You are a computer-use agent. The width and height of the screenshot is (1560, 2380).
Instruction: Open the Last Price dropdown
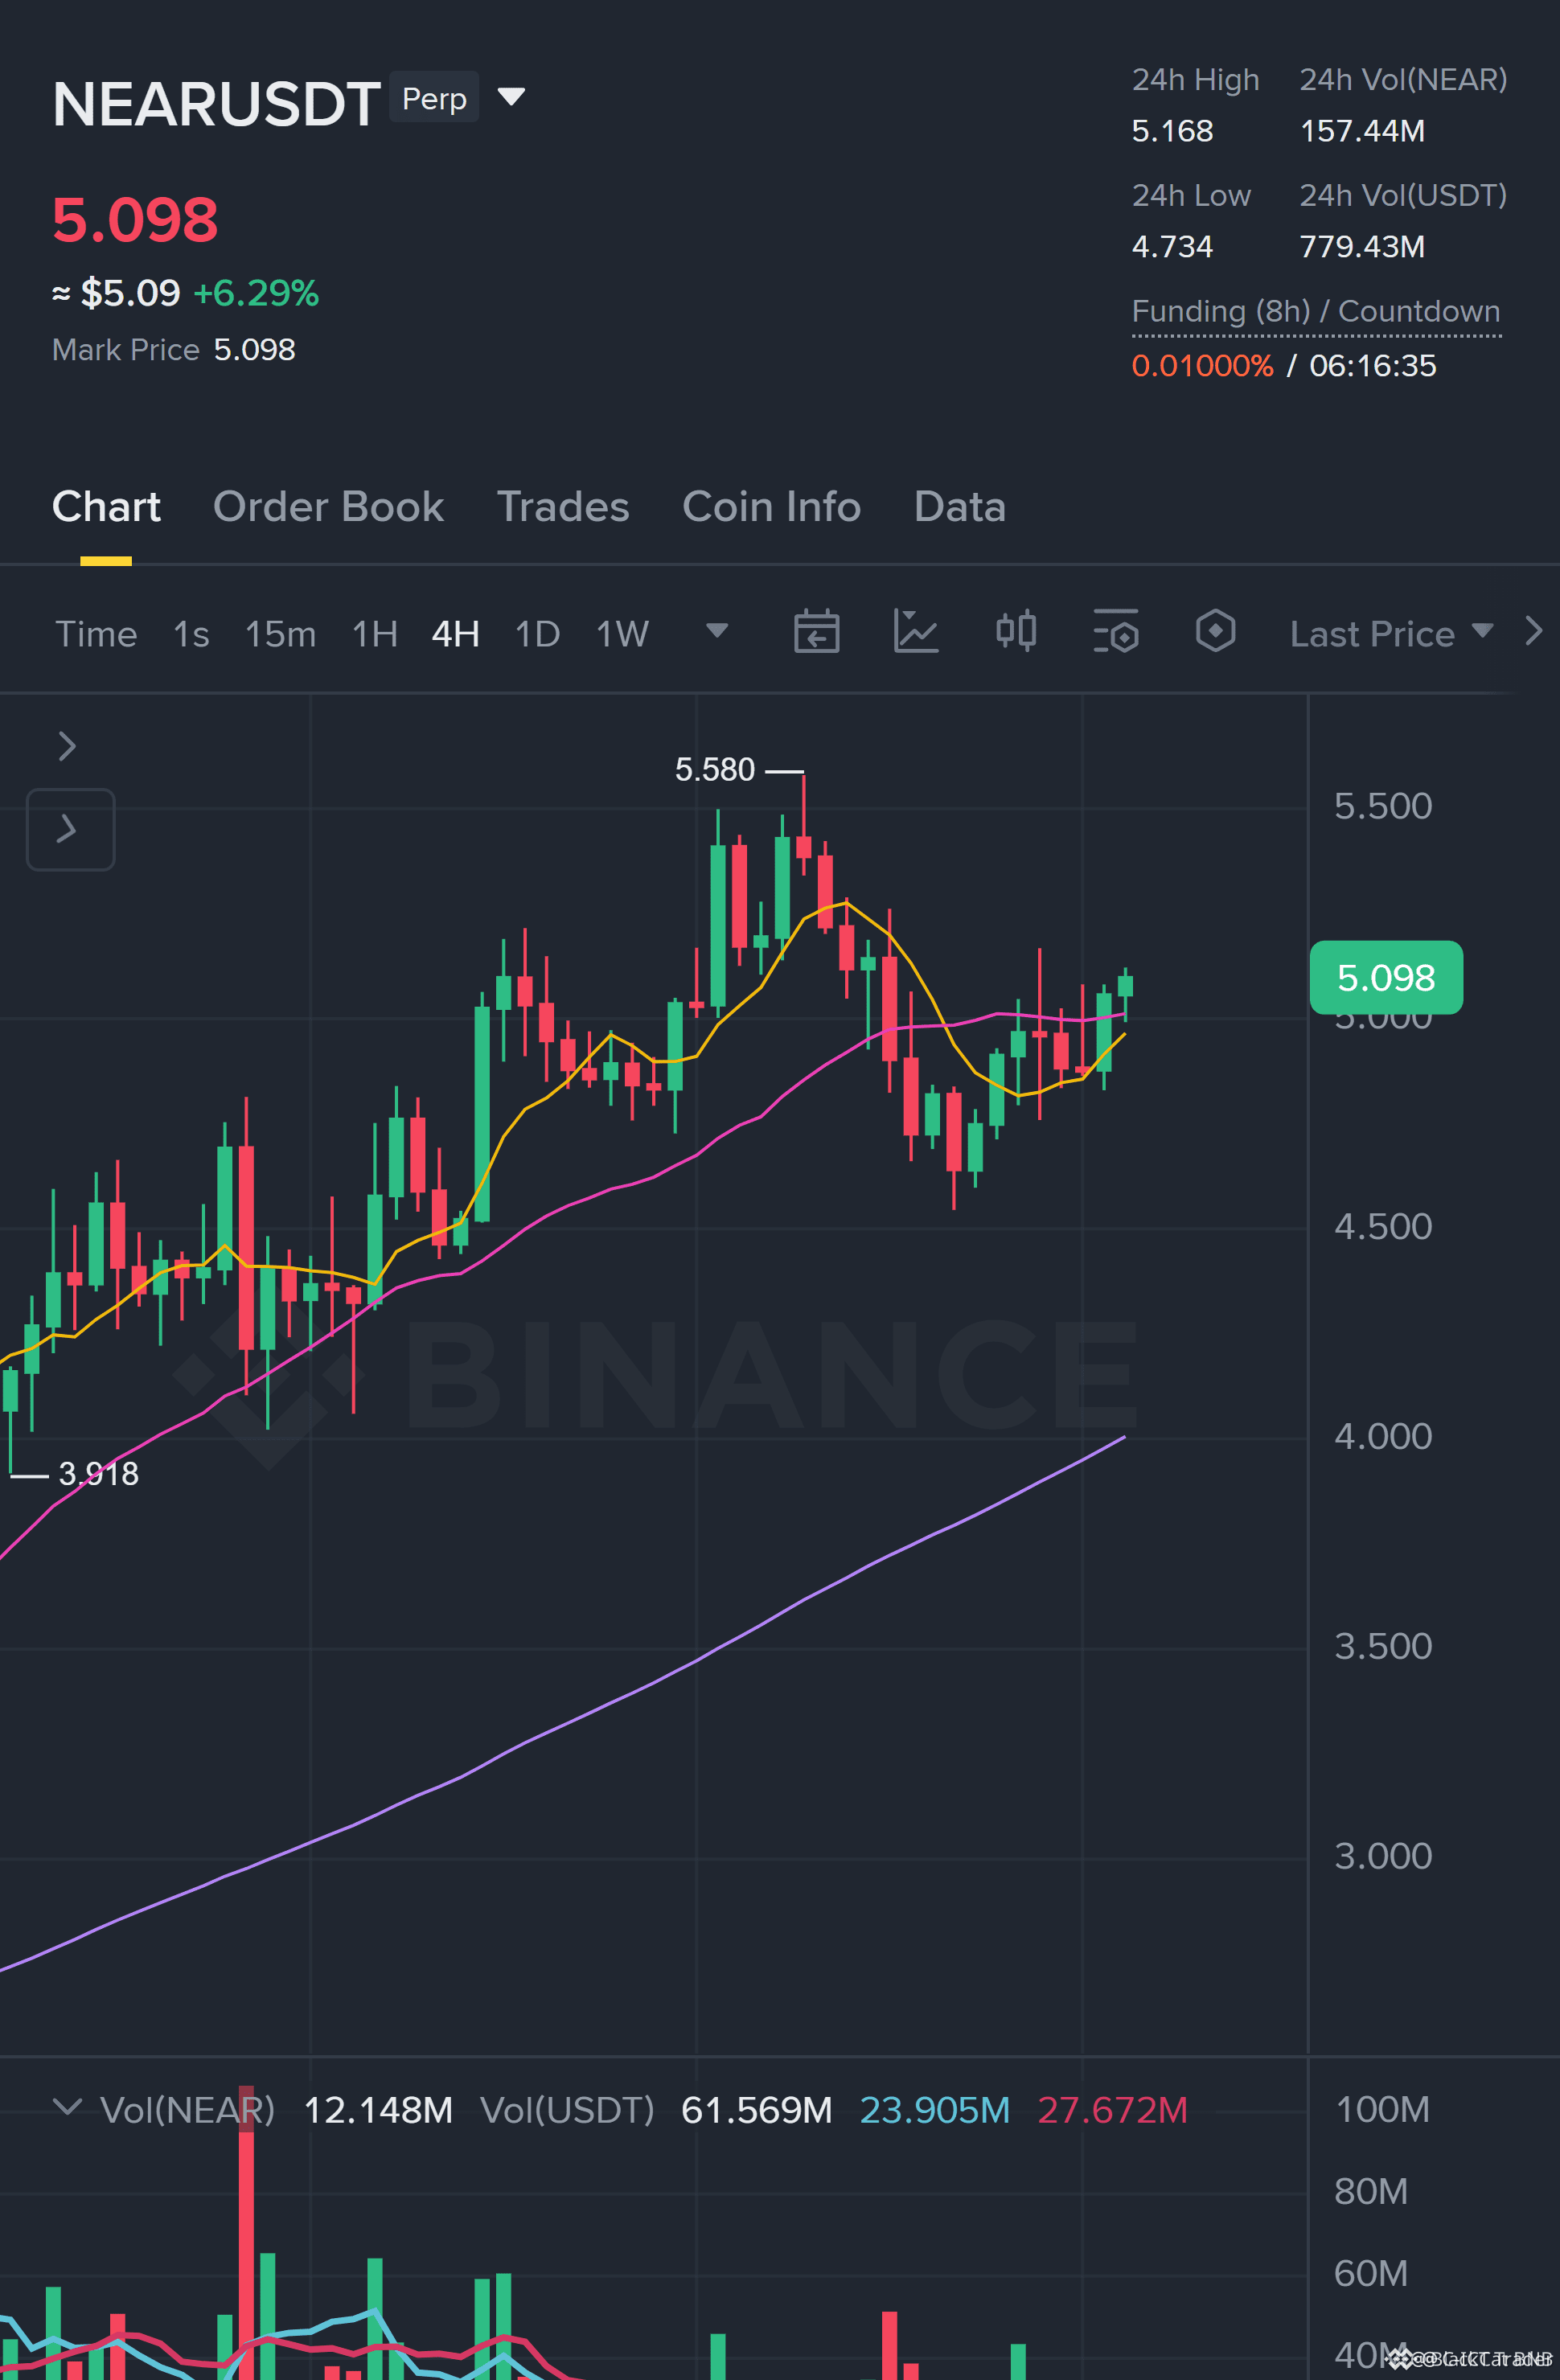(x=1391, y=634)
